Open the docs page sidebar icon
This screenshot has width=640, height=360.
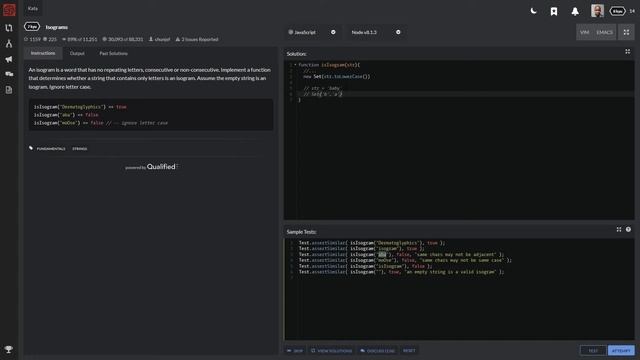9,90
